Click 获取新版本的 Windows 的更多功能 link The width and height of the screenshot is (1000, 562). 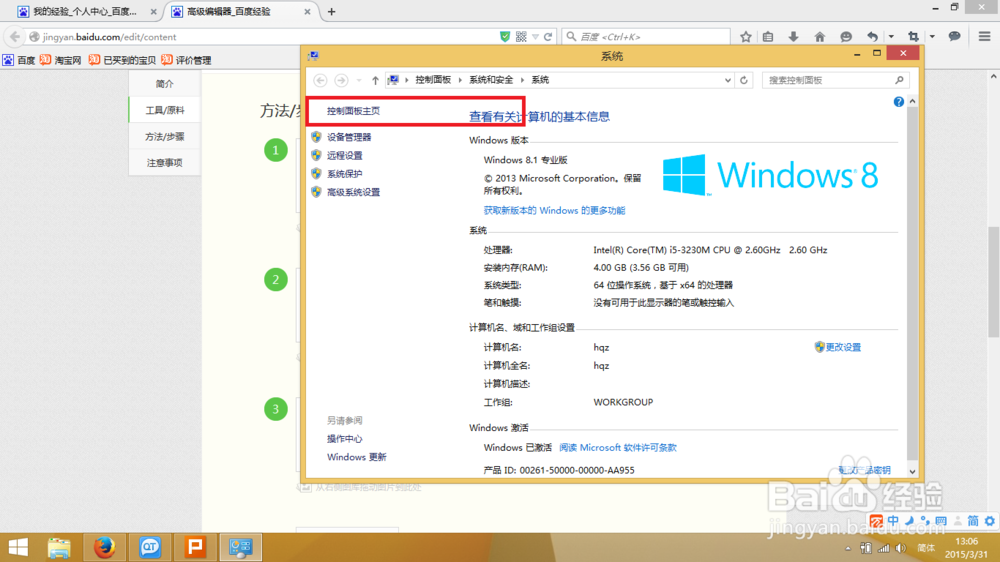click(x=554, y=211)
